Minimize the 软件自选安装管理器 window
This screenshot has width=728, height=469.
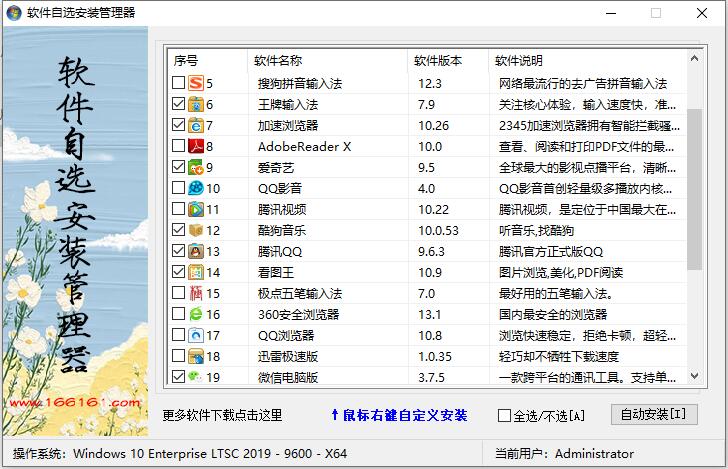coord(611,13)
